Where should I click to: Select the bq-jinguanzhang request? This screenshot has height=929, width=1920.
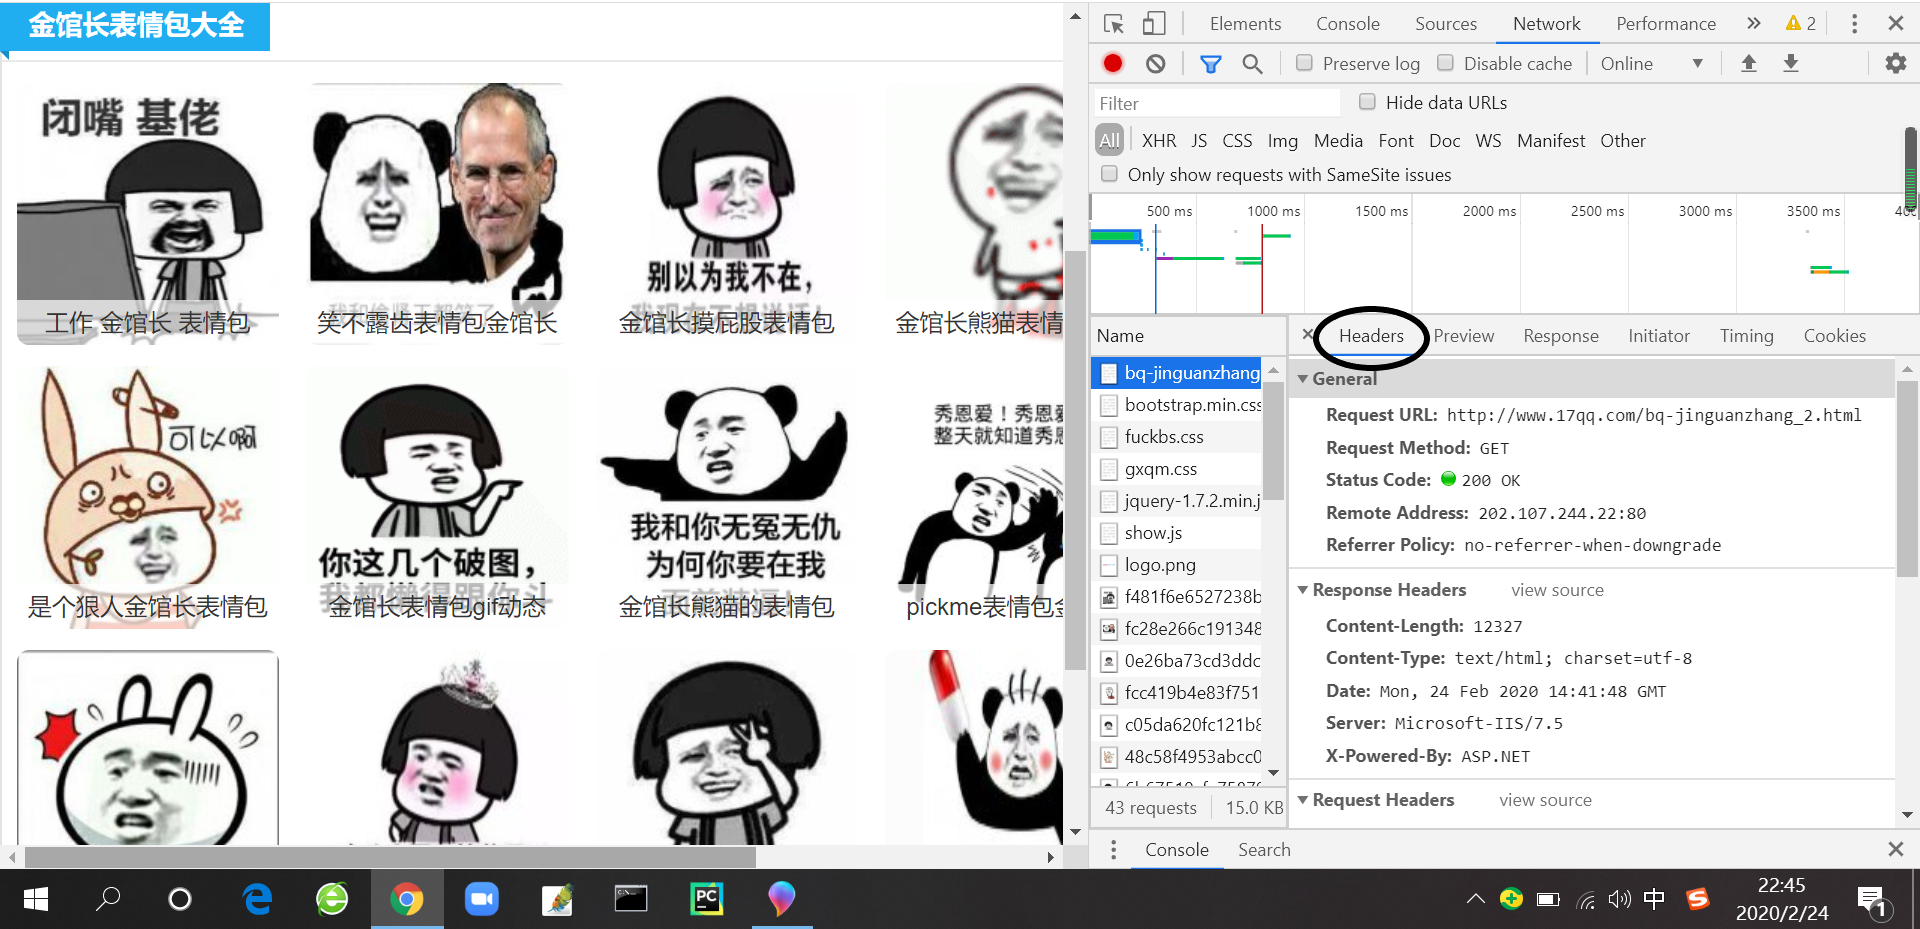pyautogui.click(x=1180, y=372)
